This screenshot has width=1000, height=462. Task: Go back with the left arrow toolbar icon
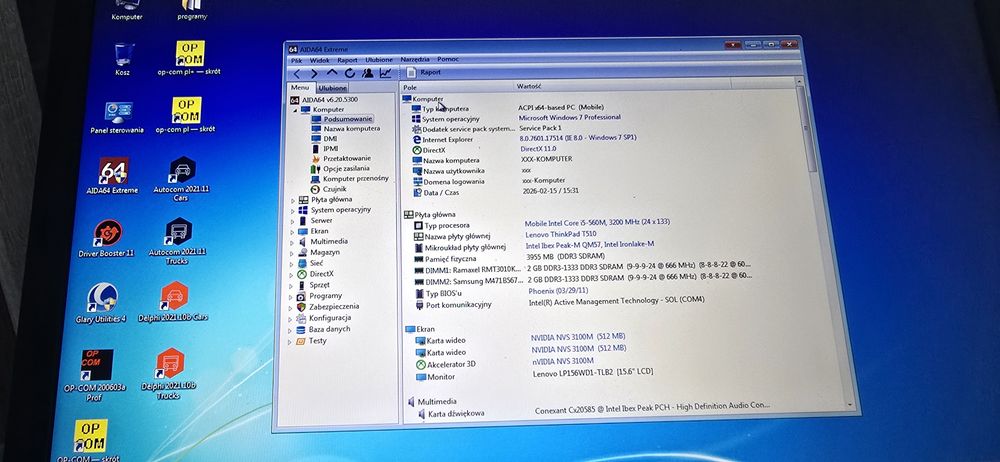click(297, 73)
